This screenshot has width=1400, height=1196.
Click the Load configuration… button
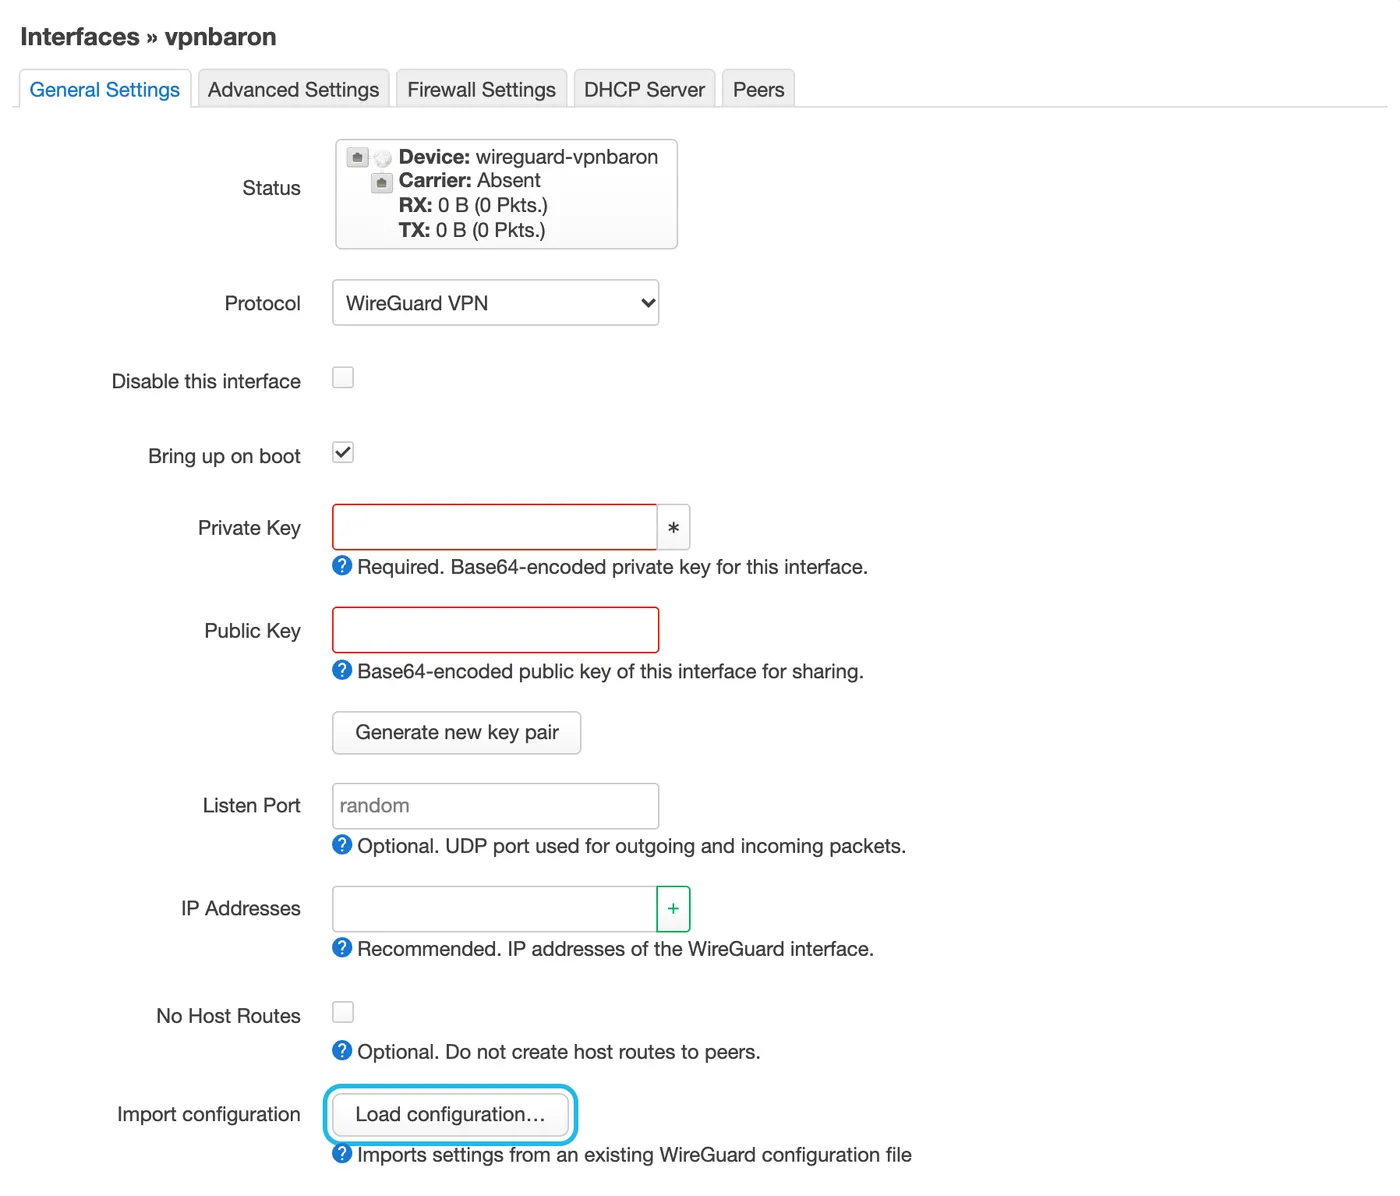click(x=451, y=1115)
